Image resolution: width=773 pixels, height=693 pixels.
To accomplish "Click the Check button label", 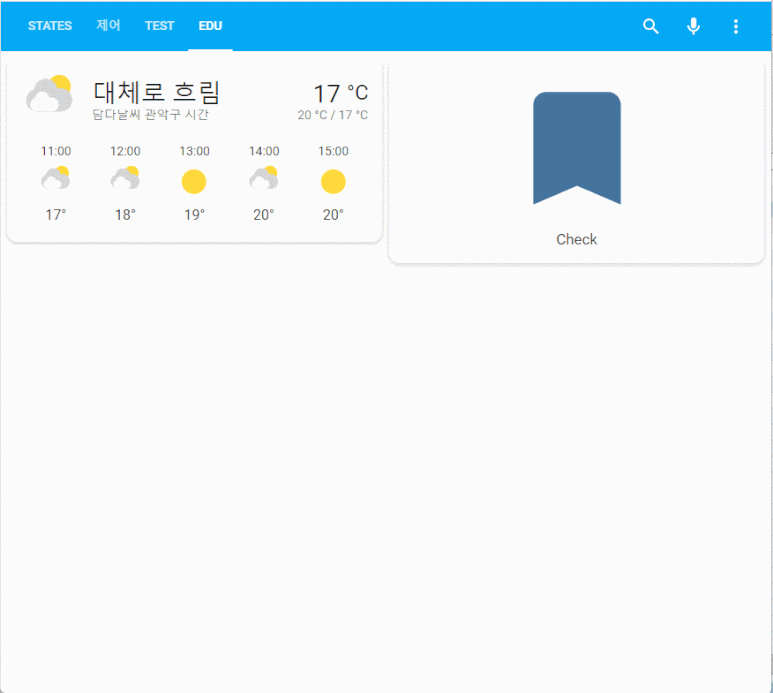I will click(x=576, y=239).
